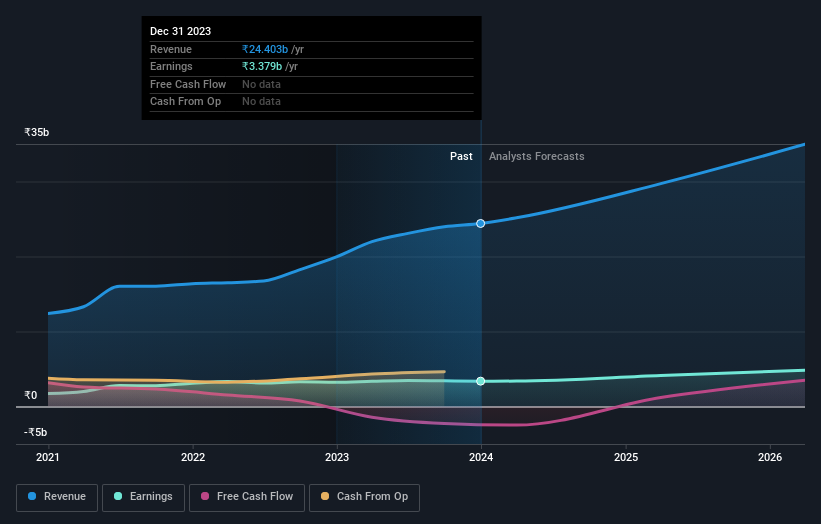The image size is (821, 524).
Task: Click the Past label in chart
Action: pos(461,156)
